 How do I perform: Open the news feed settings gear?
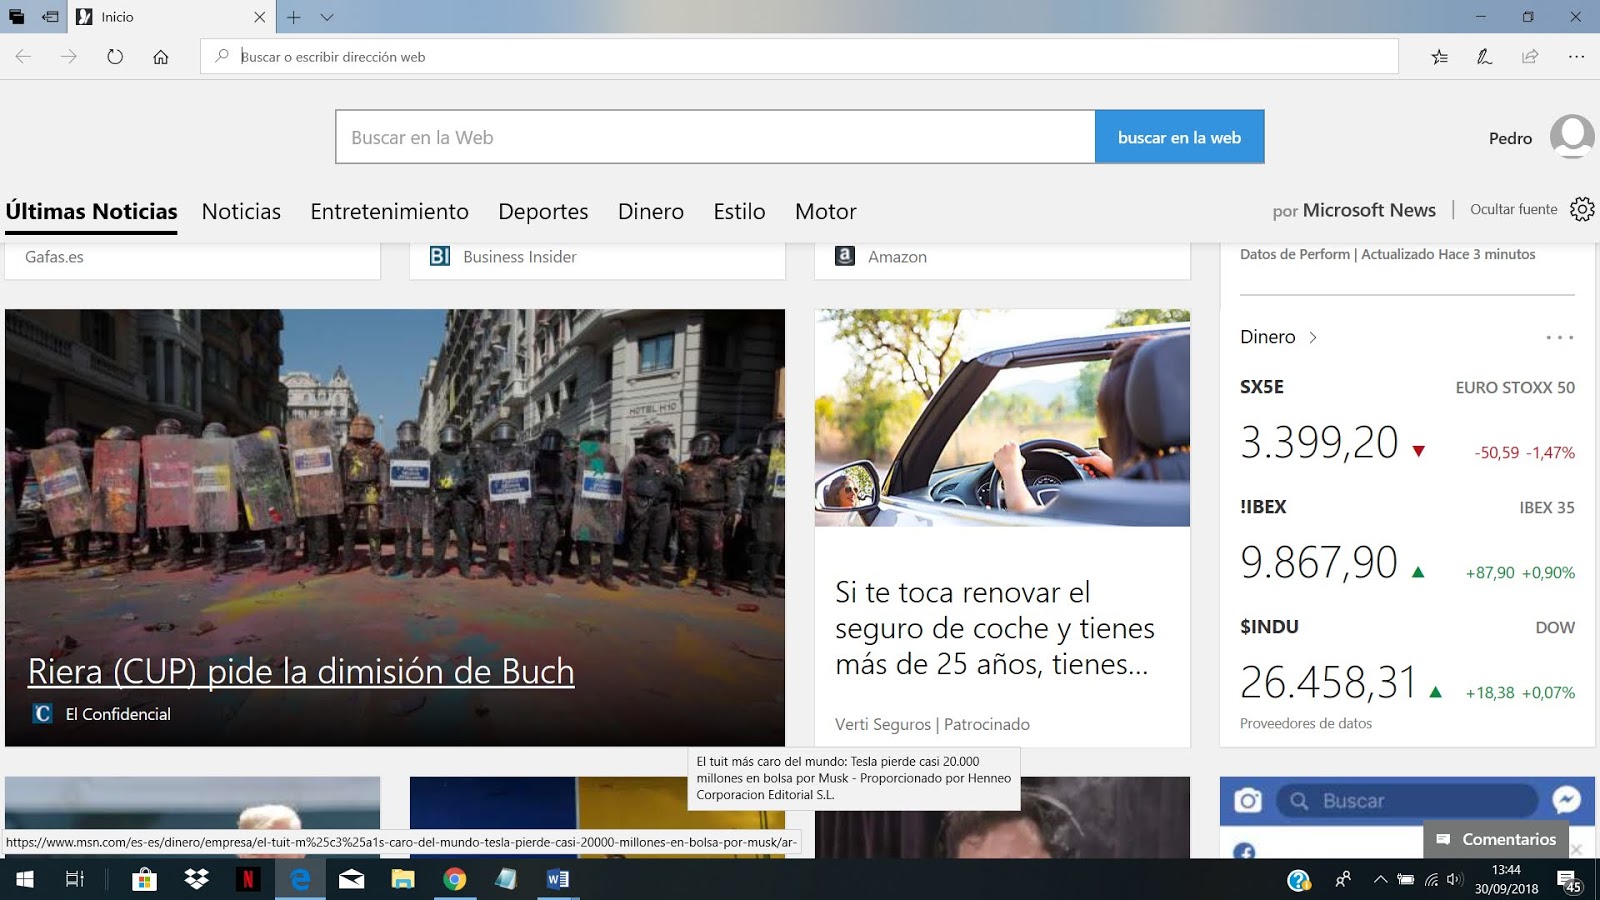click(x=1582, y=209)
